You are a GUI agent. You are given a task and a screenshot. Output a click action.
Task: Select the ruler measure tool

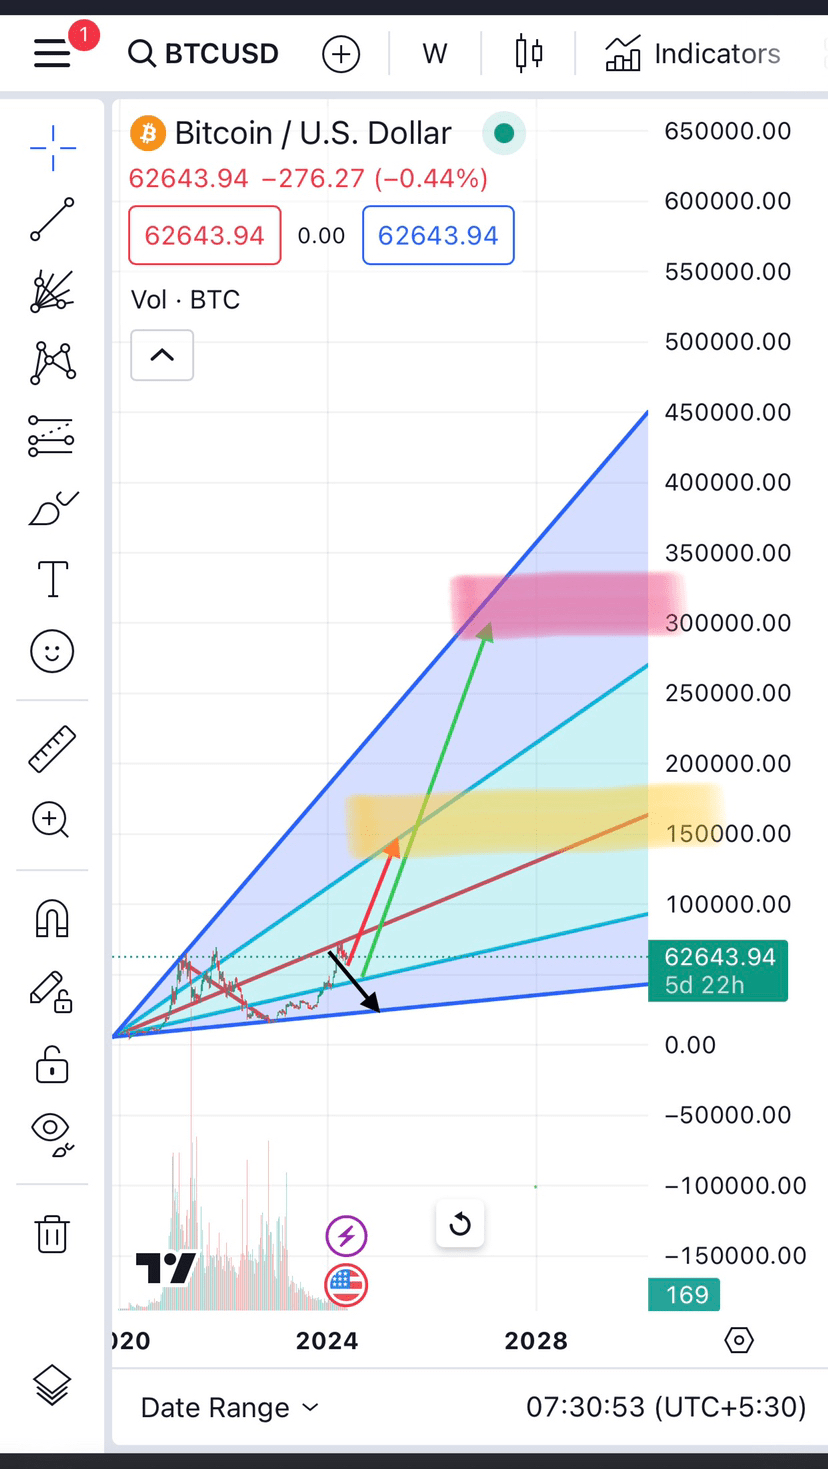tap(52, 749)
